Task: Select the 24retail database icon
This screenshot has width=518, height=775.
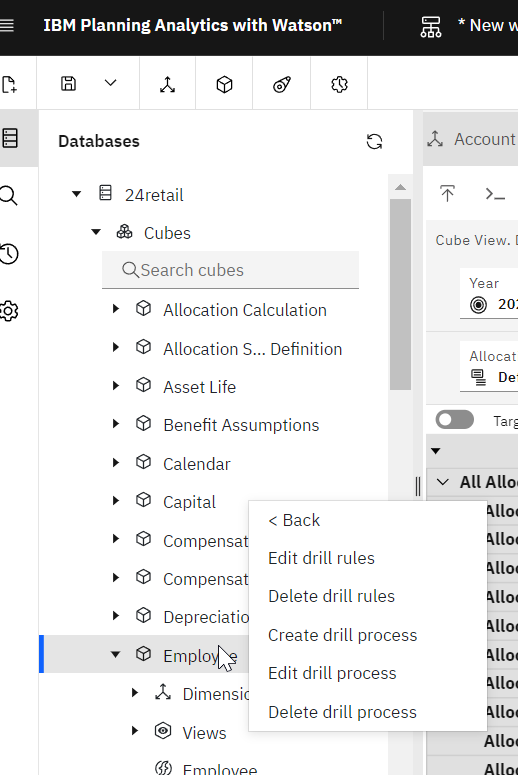Action: [x=105, y=192]
